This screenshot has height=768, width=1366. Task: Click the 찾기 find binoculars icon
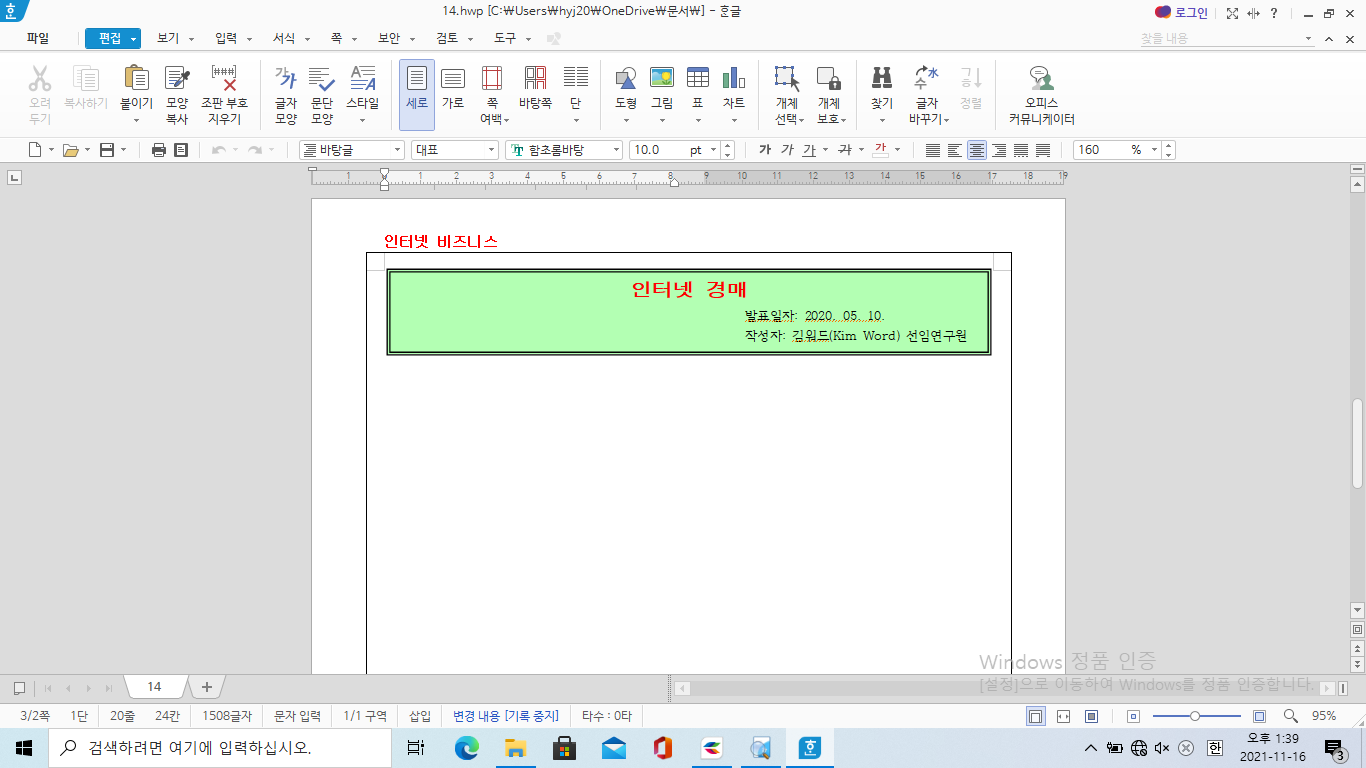coord(882,78)
